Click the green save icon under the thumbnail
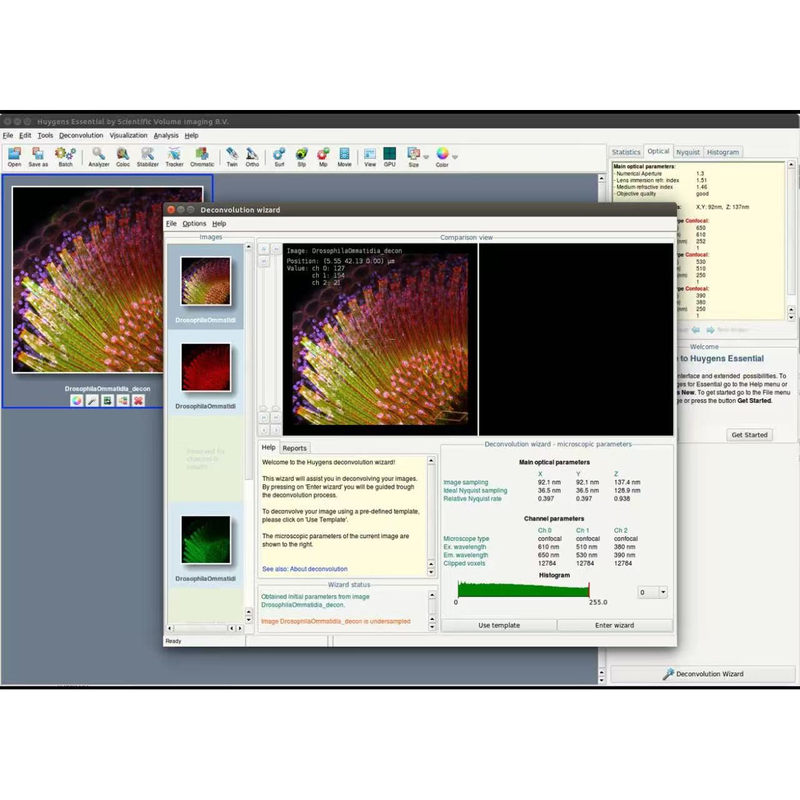This screenshot has width=800, height=800. tap(107, 401)
